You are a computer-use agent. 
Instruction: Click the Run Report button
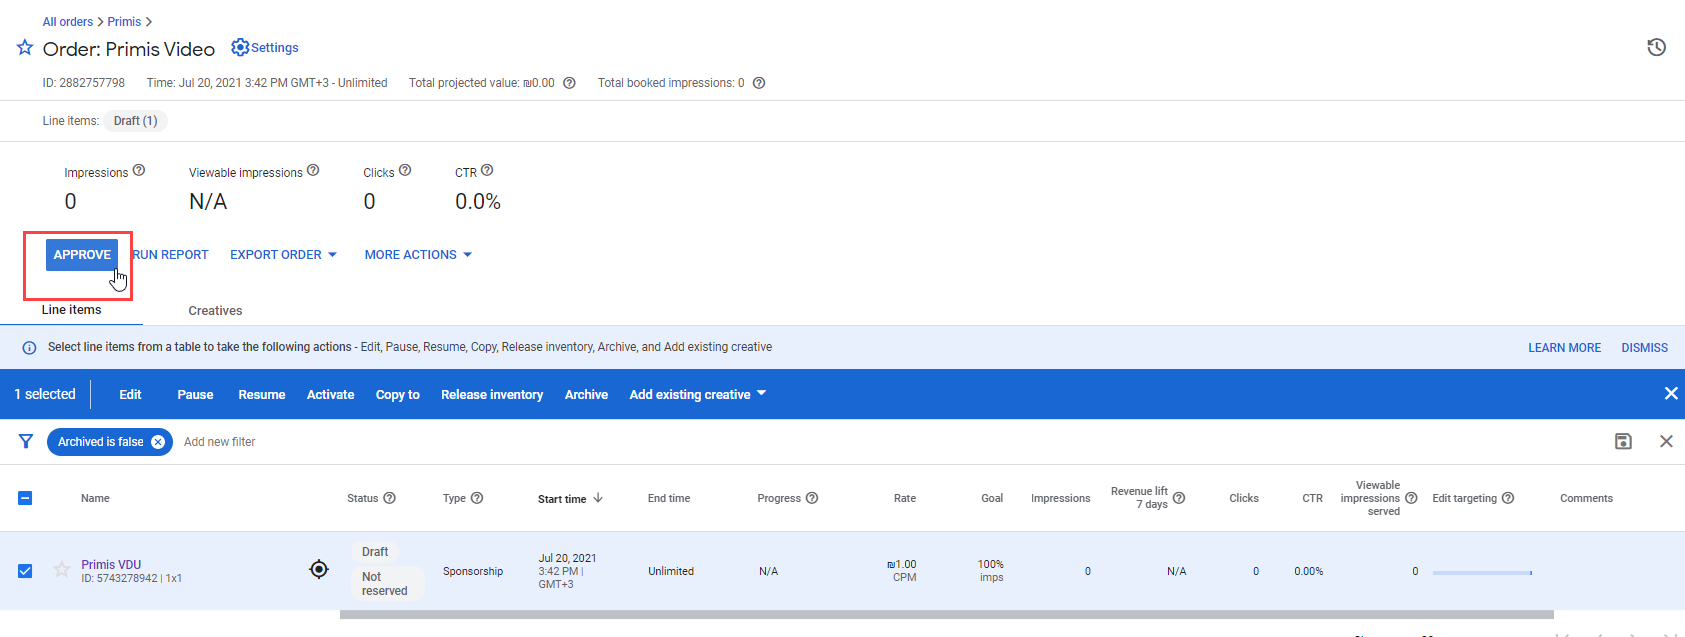(170, 255)
